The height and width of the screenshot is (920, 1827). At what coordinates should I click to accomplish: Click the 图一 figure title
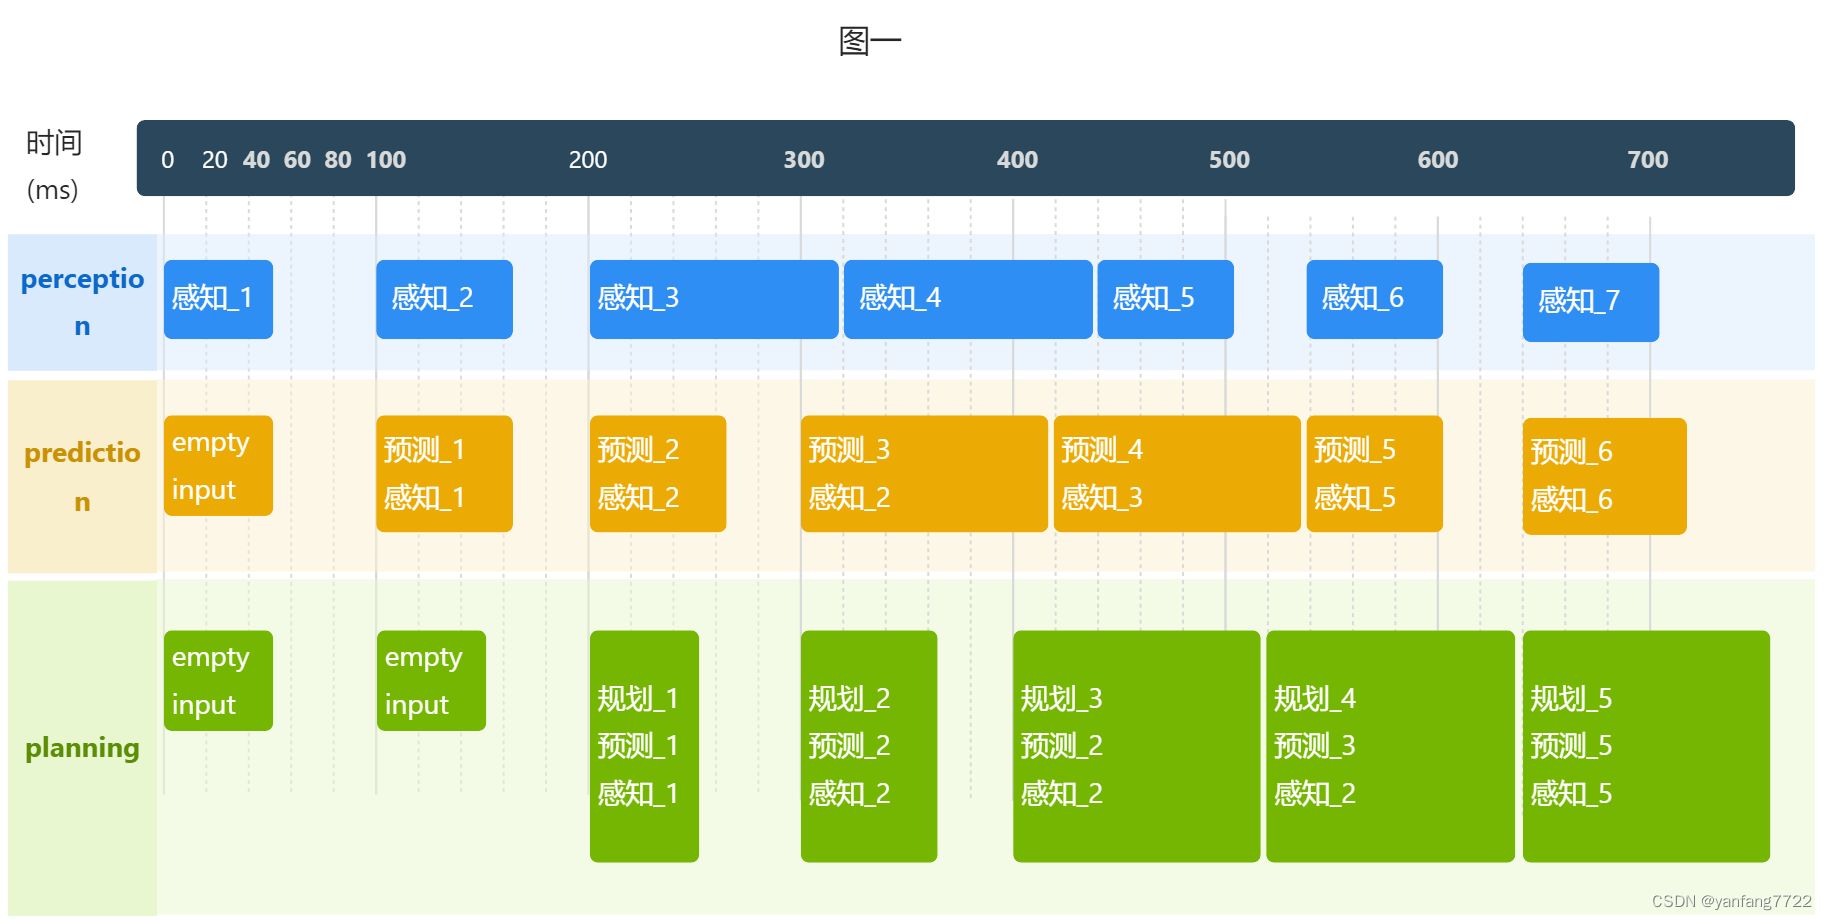coord(870,41)
